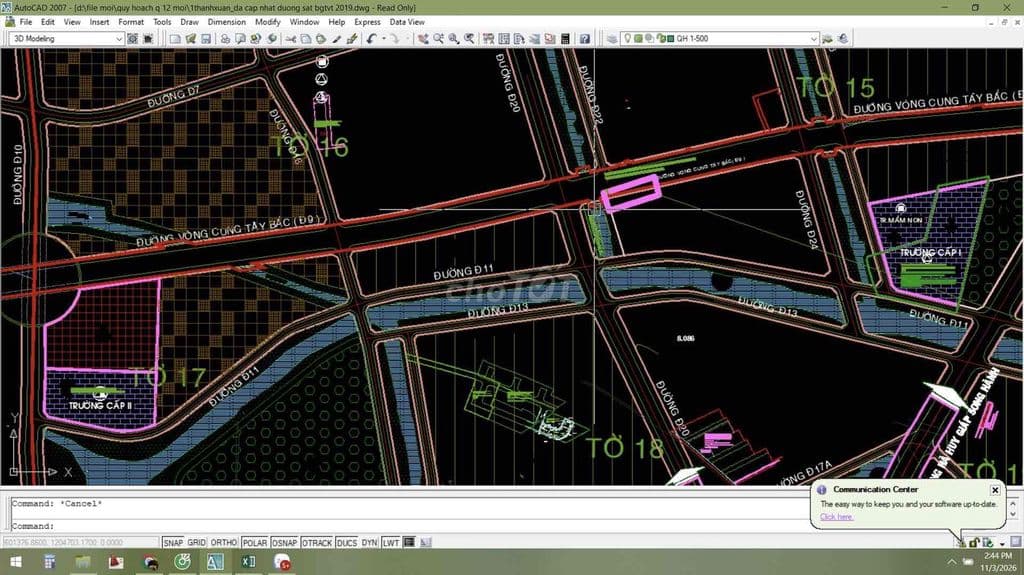Toggle LWT lineweight display

tap(391, 542)
